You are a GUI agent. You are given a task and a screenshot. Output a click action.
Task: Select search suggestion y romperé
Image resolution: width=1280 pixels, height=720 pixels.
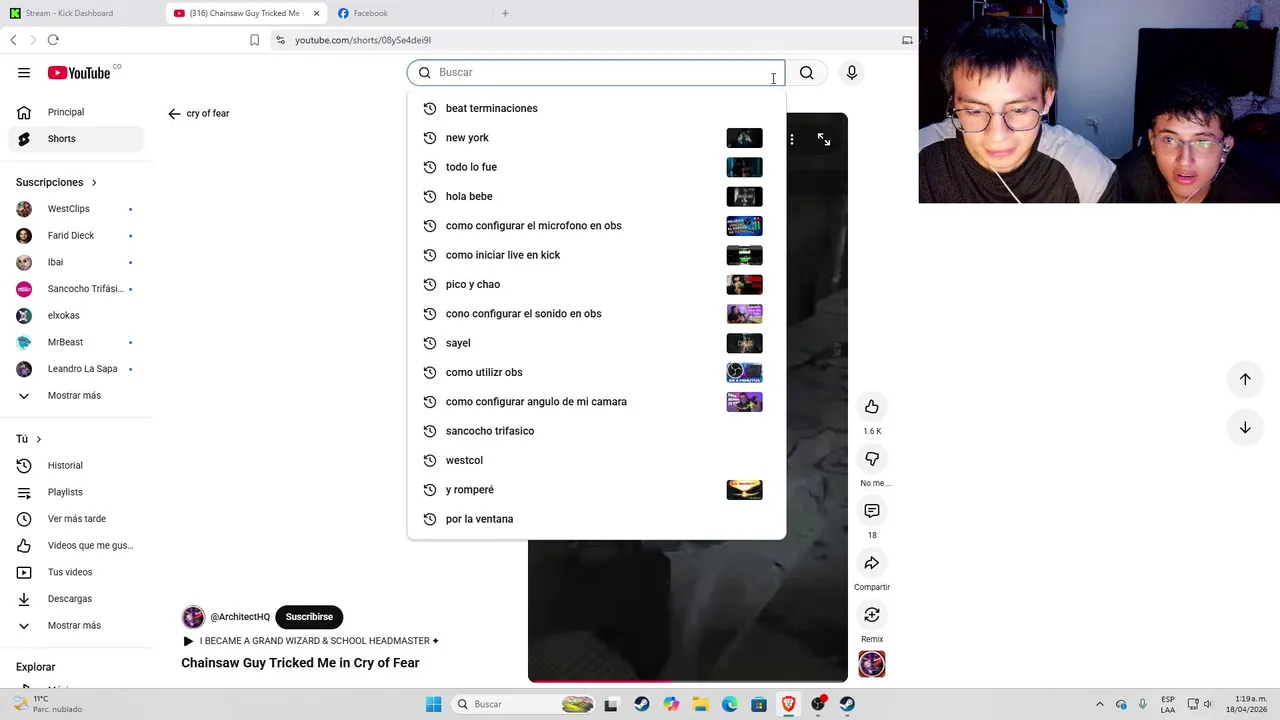coord(596,490)
